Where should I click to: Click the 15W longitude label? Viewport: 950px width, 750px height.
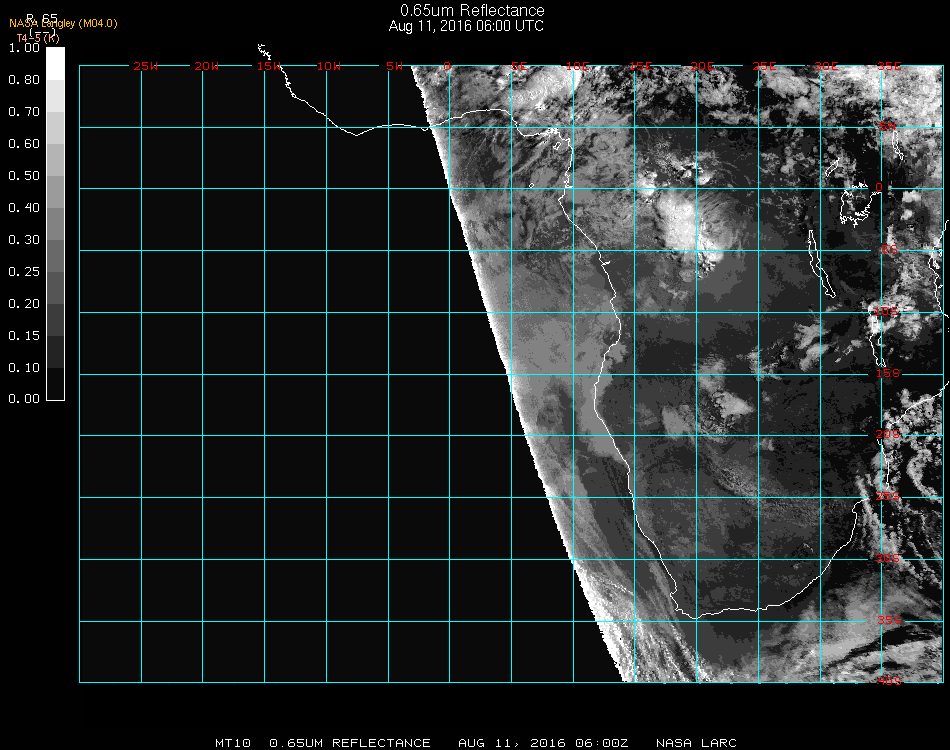[268, 66]
